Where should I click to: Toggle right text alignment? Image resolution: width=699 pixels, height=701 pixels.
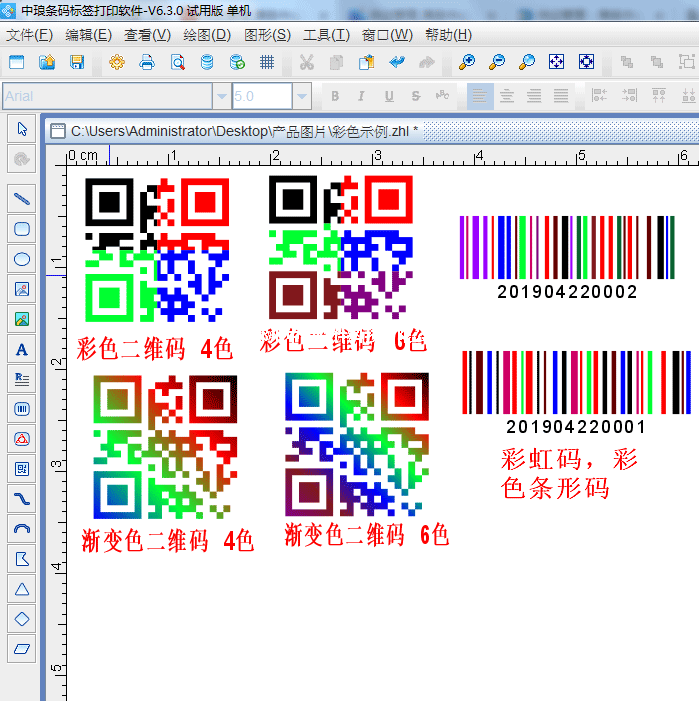pos(534,96)
